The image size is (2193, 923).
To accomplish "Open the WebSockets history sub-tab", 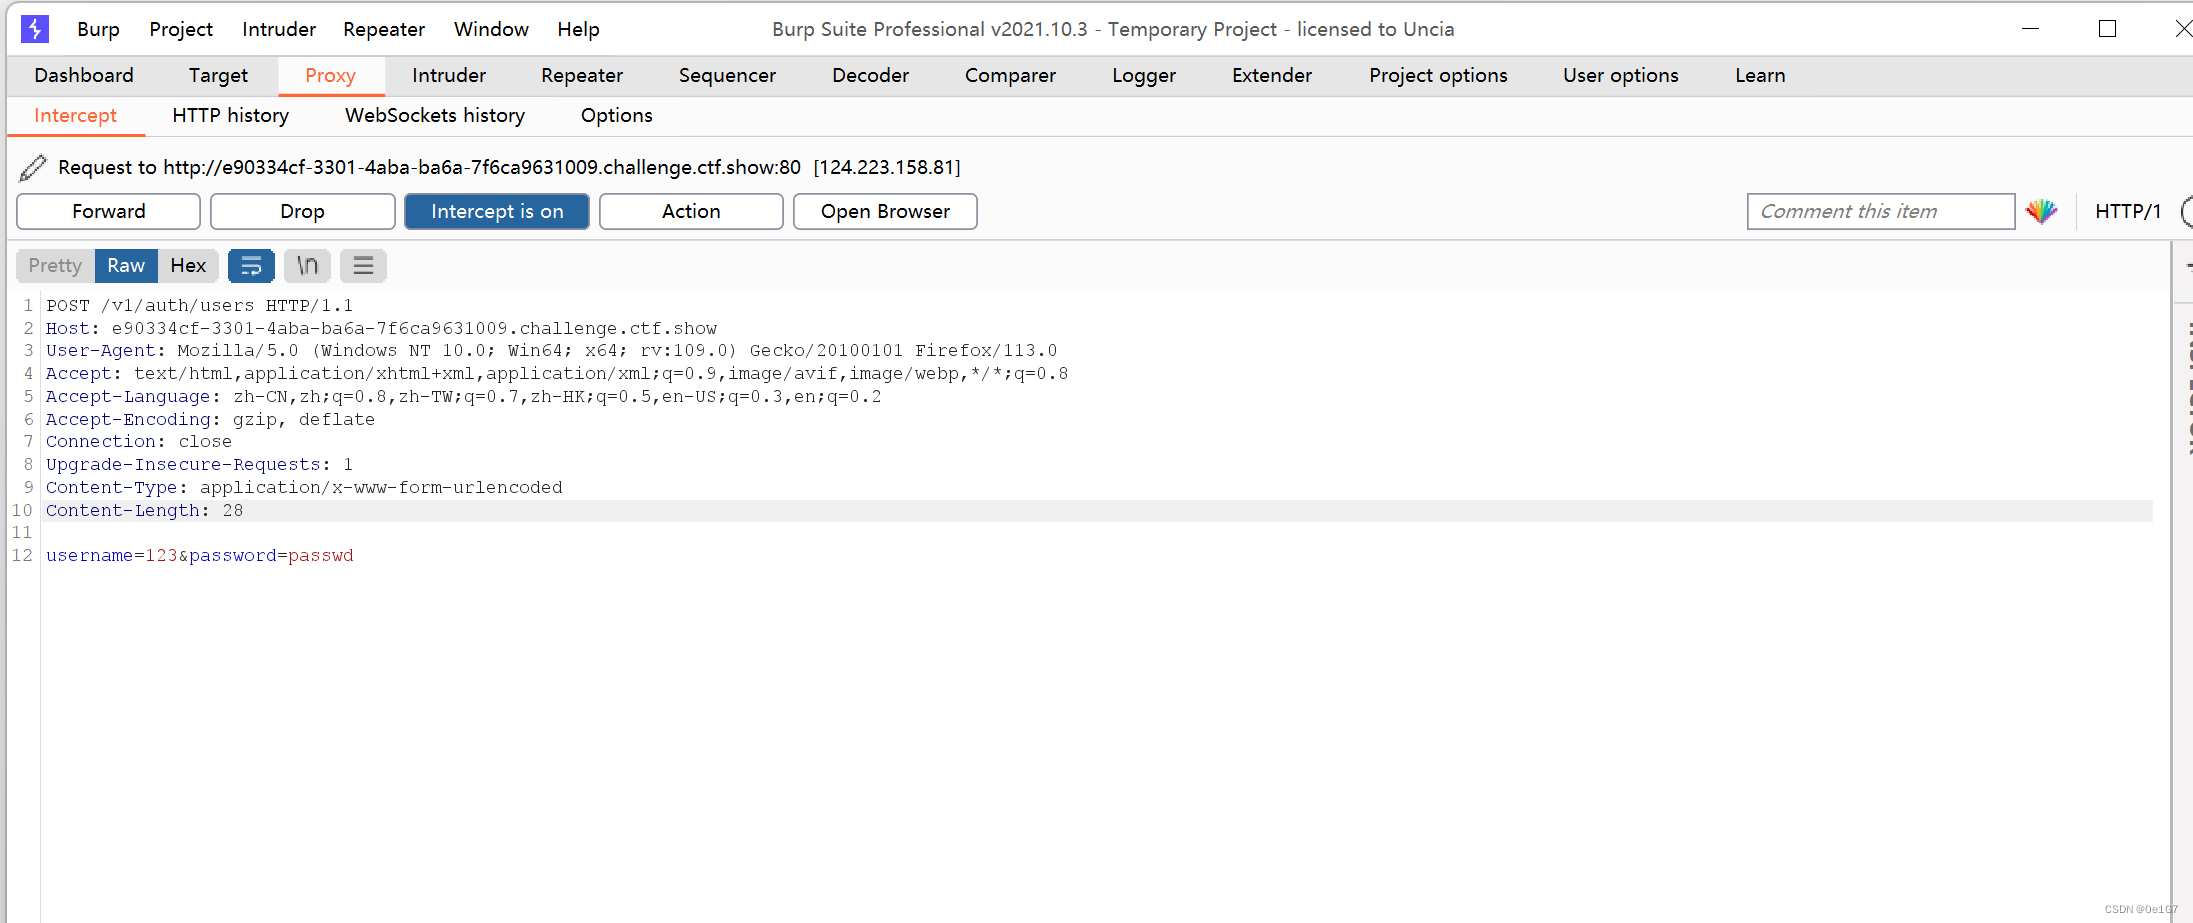I will 435,116.
